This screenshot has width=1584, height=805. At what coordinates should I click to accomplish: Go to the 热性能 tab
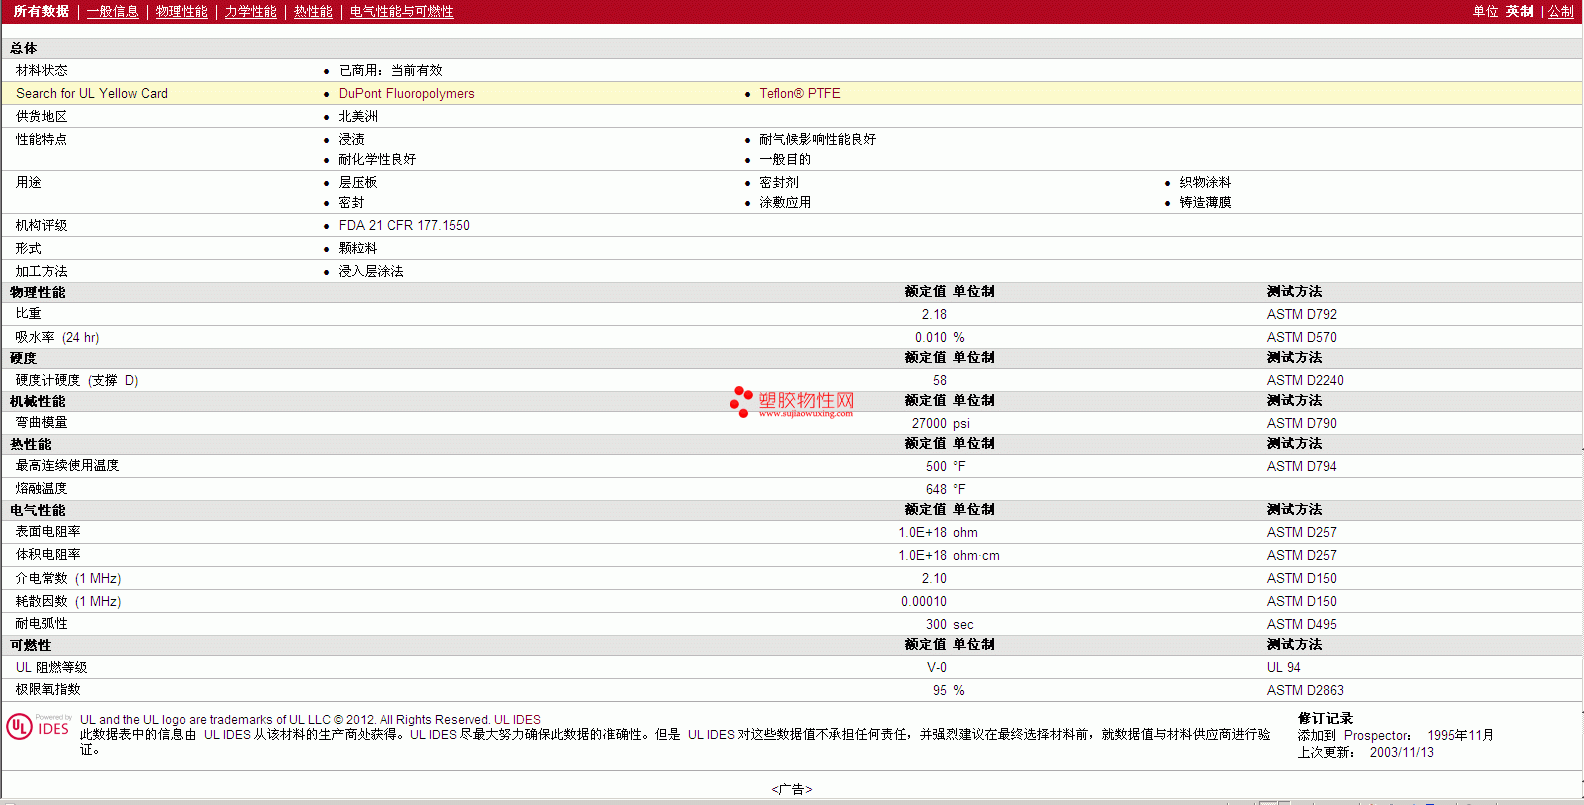click(x=313, y=11)
